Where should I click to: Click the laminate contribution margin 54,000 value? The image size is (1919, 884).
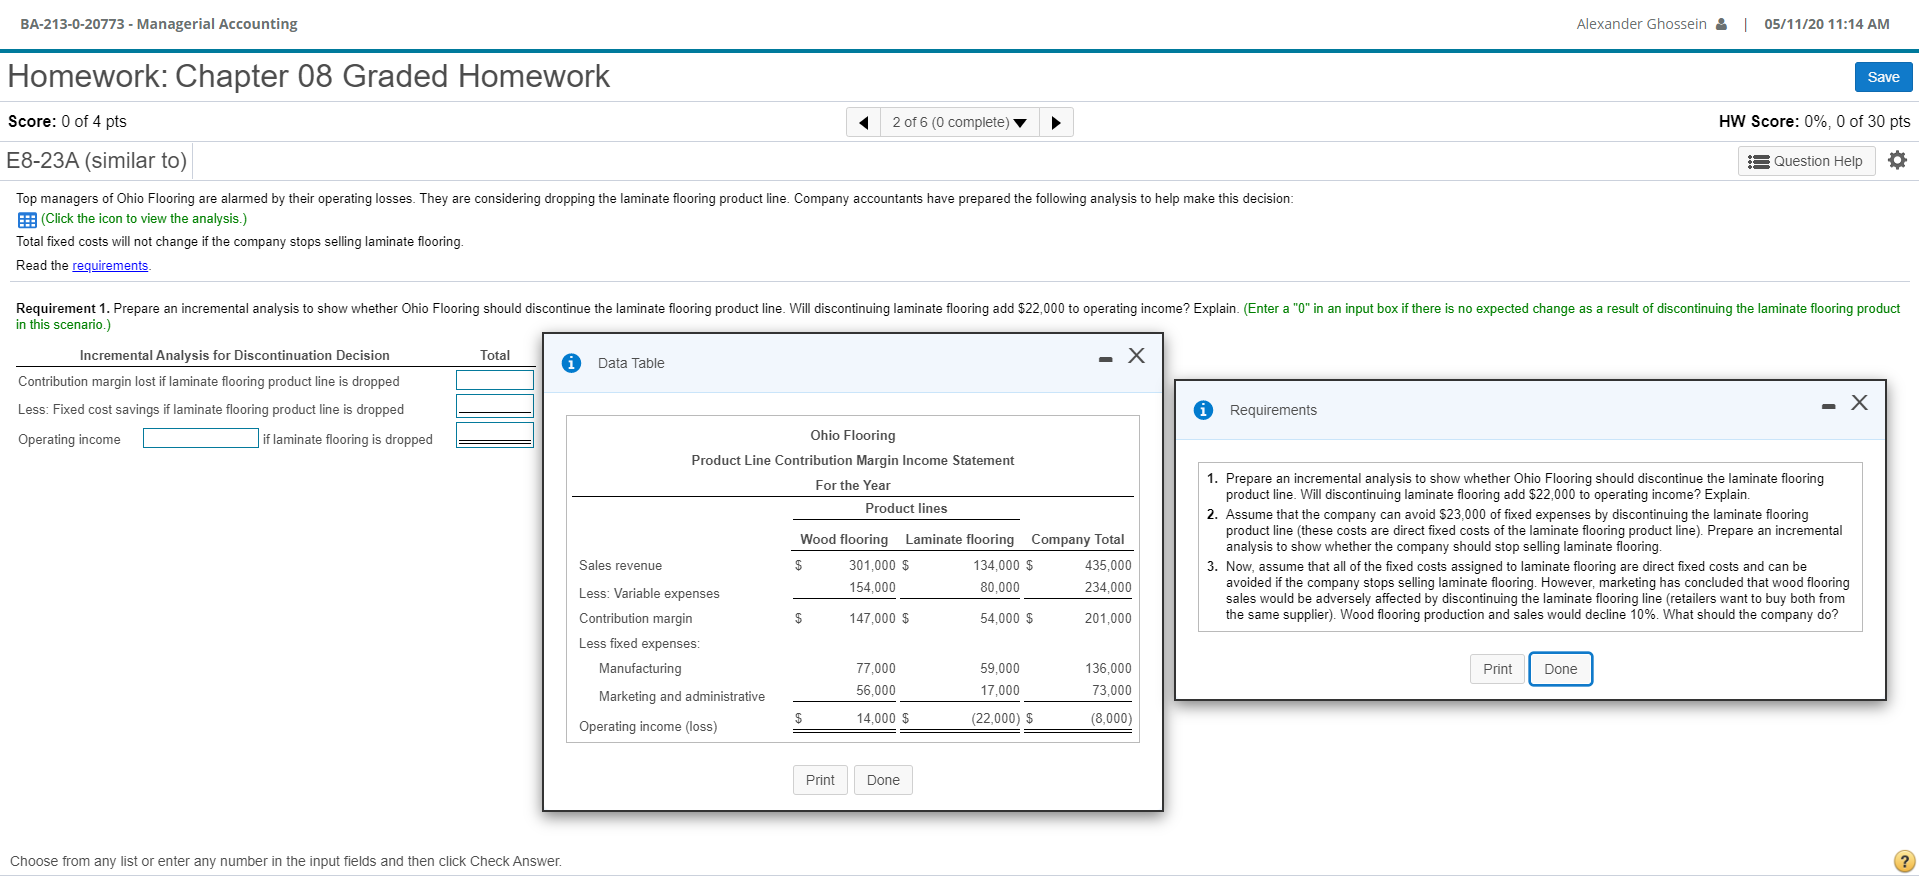pos(999,619)
